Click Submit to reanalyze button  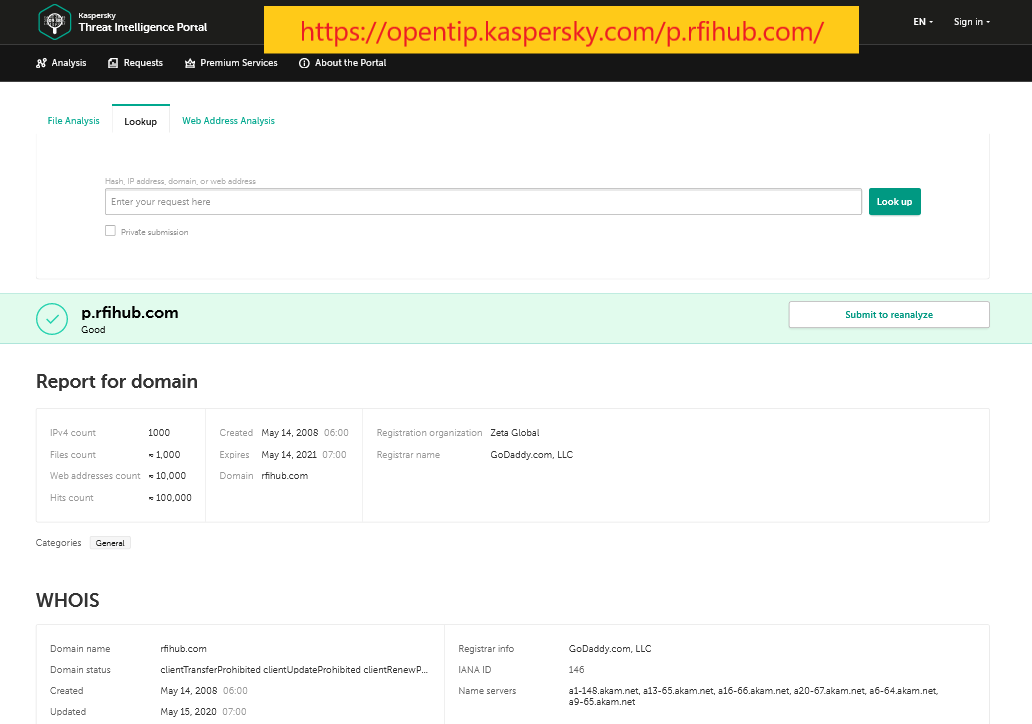click(888, 315)
